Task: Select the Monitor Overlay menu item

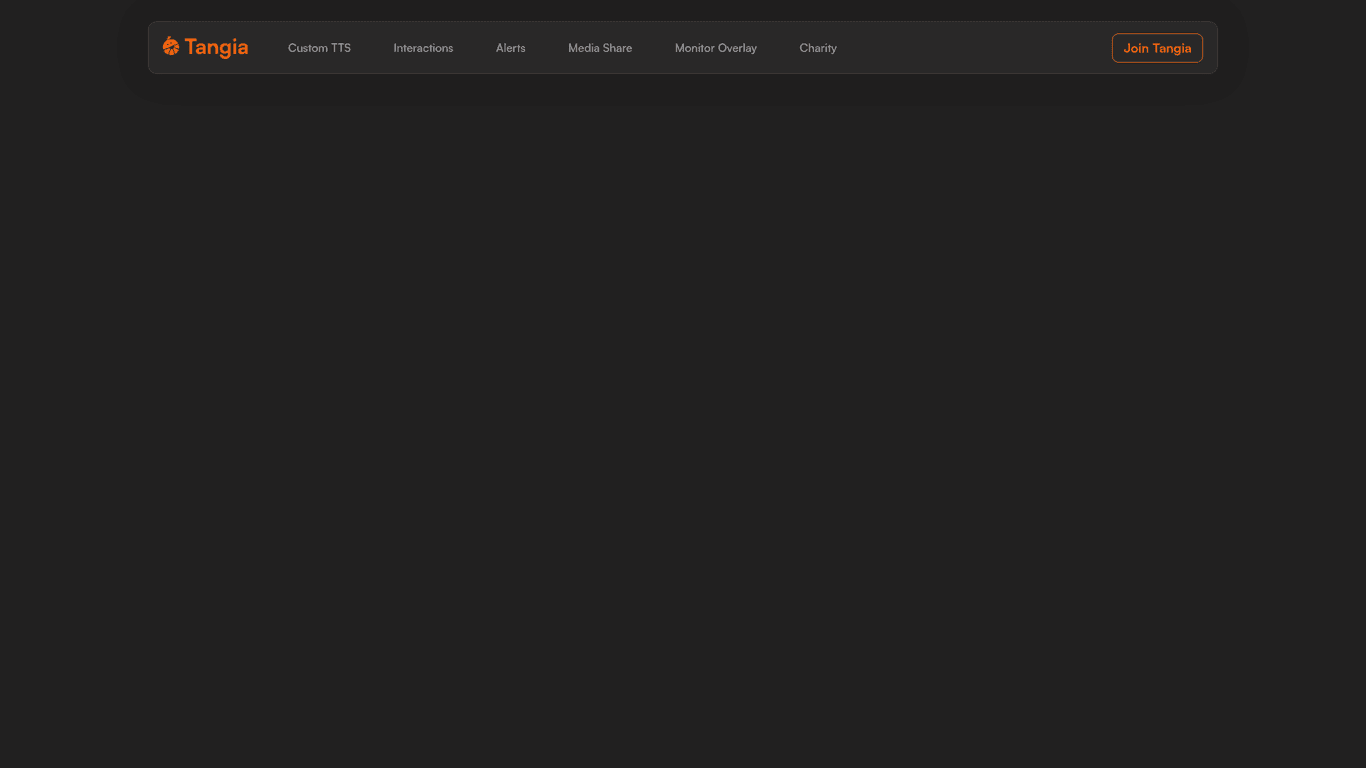Action: pos(715,48)
